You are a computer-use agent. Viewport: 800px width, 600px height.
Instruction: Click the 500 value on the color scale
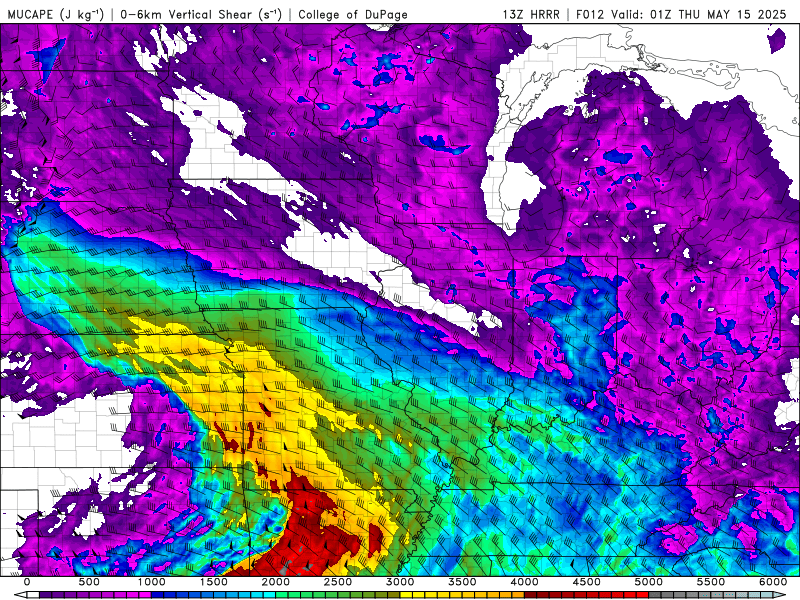click(89, 582)
